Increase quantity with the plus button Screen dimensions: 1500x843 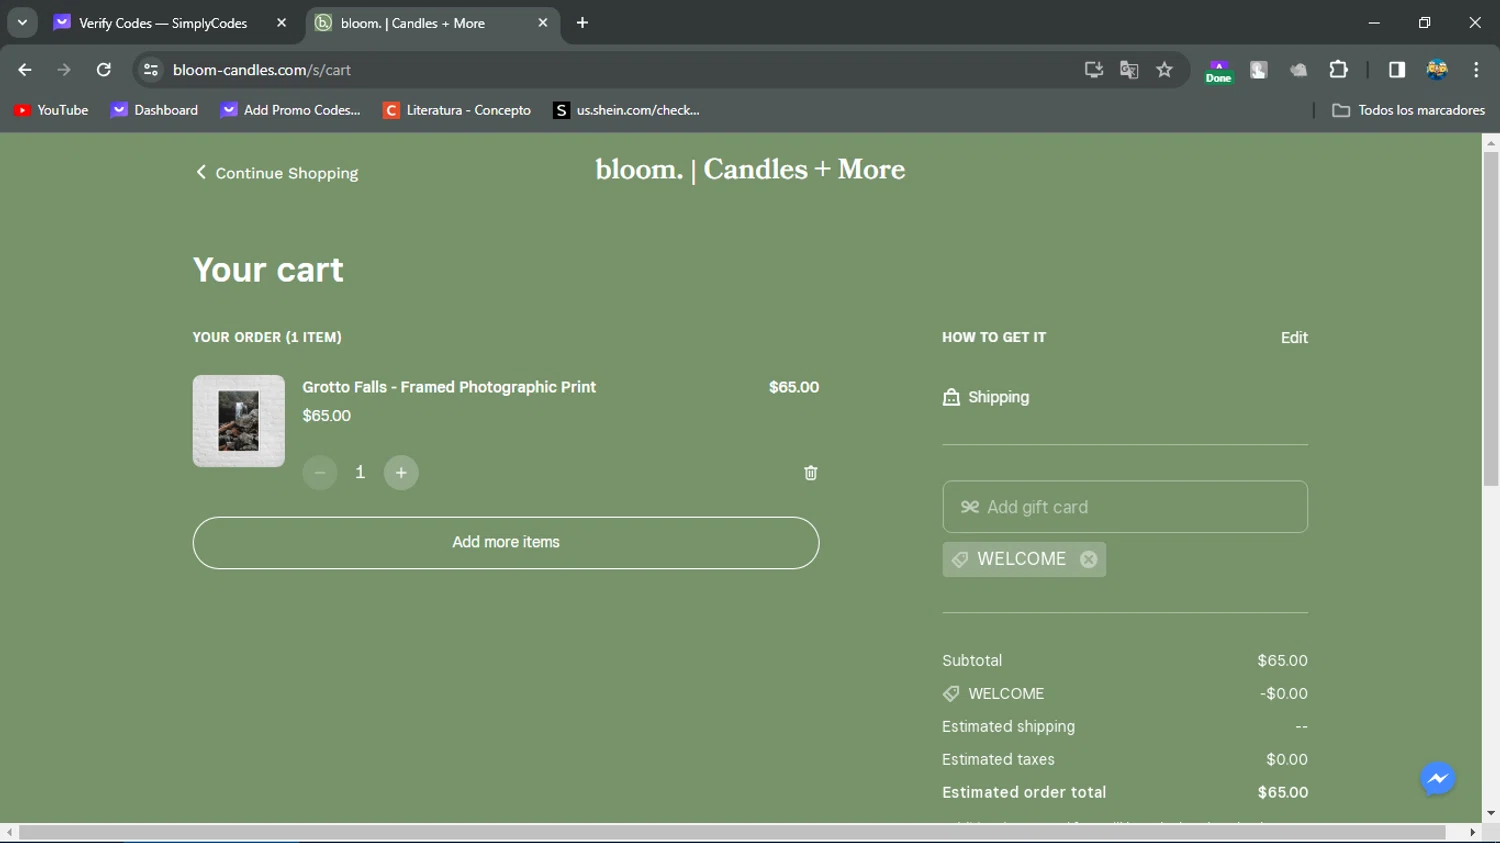click(x=401, y=473)
